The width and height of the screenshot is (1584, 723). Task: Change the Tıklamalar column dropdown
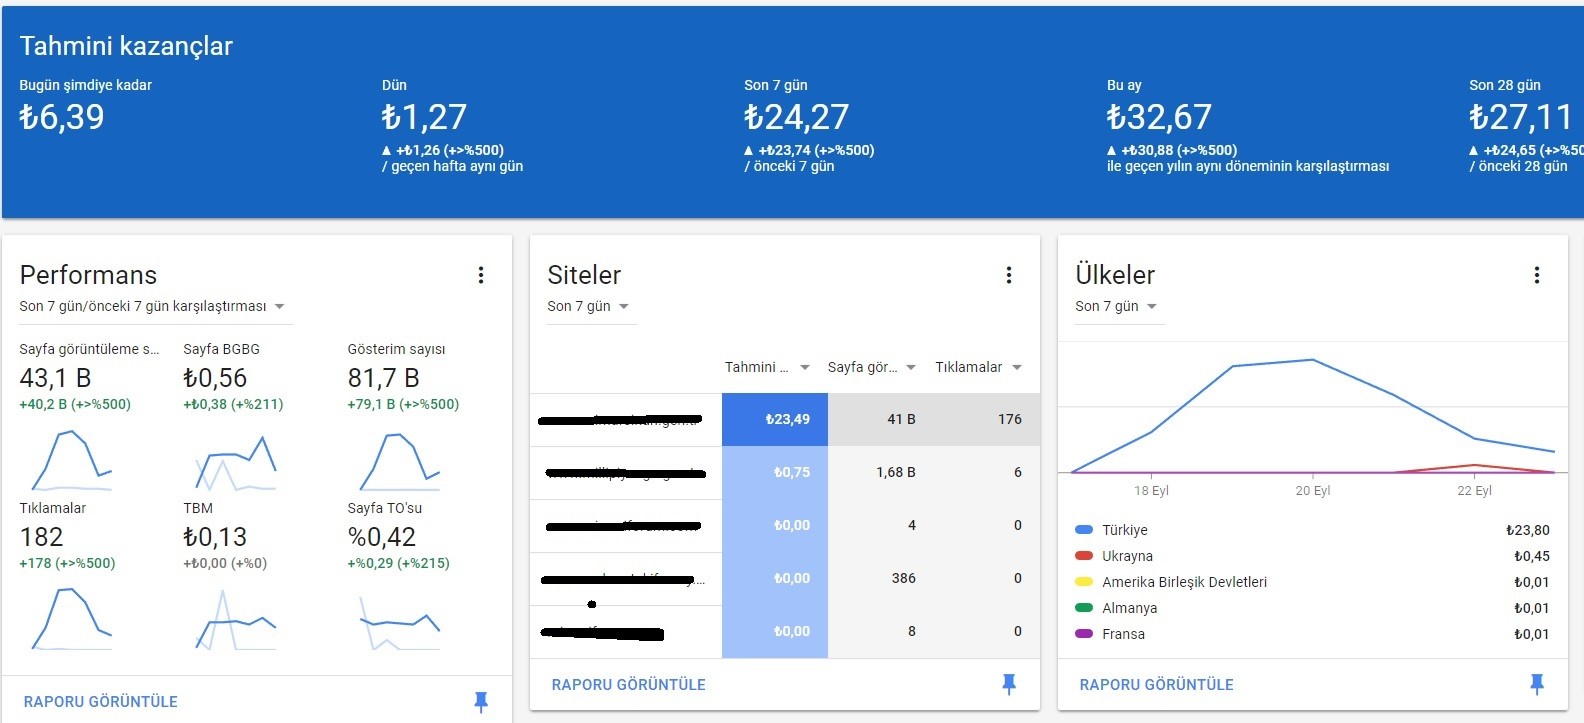[x=979, y=367]
